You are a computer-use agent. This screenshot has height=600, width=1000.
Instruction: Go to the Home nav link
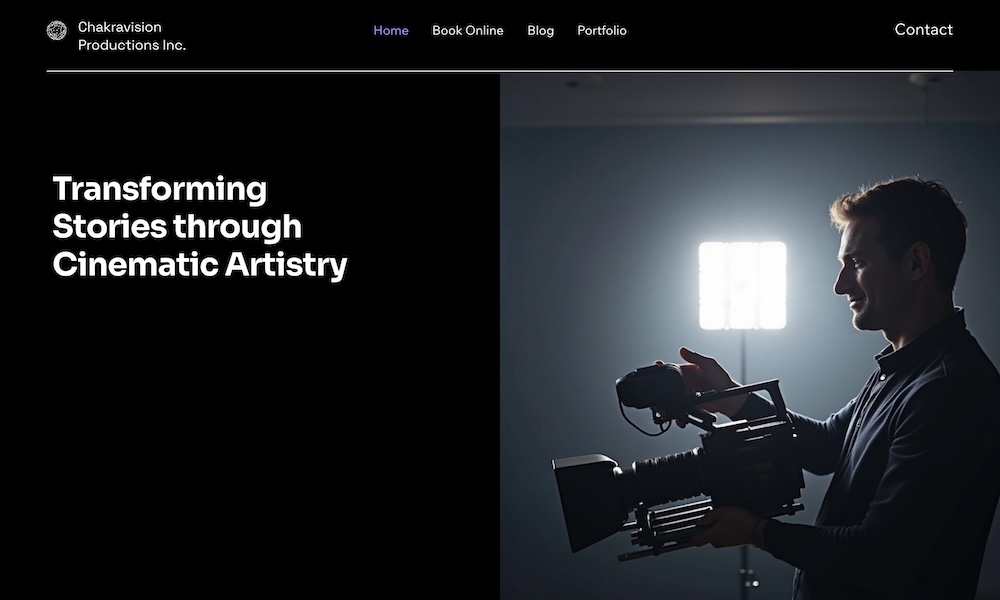[x=391, y=30]
